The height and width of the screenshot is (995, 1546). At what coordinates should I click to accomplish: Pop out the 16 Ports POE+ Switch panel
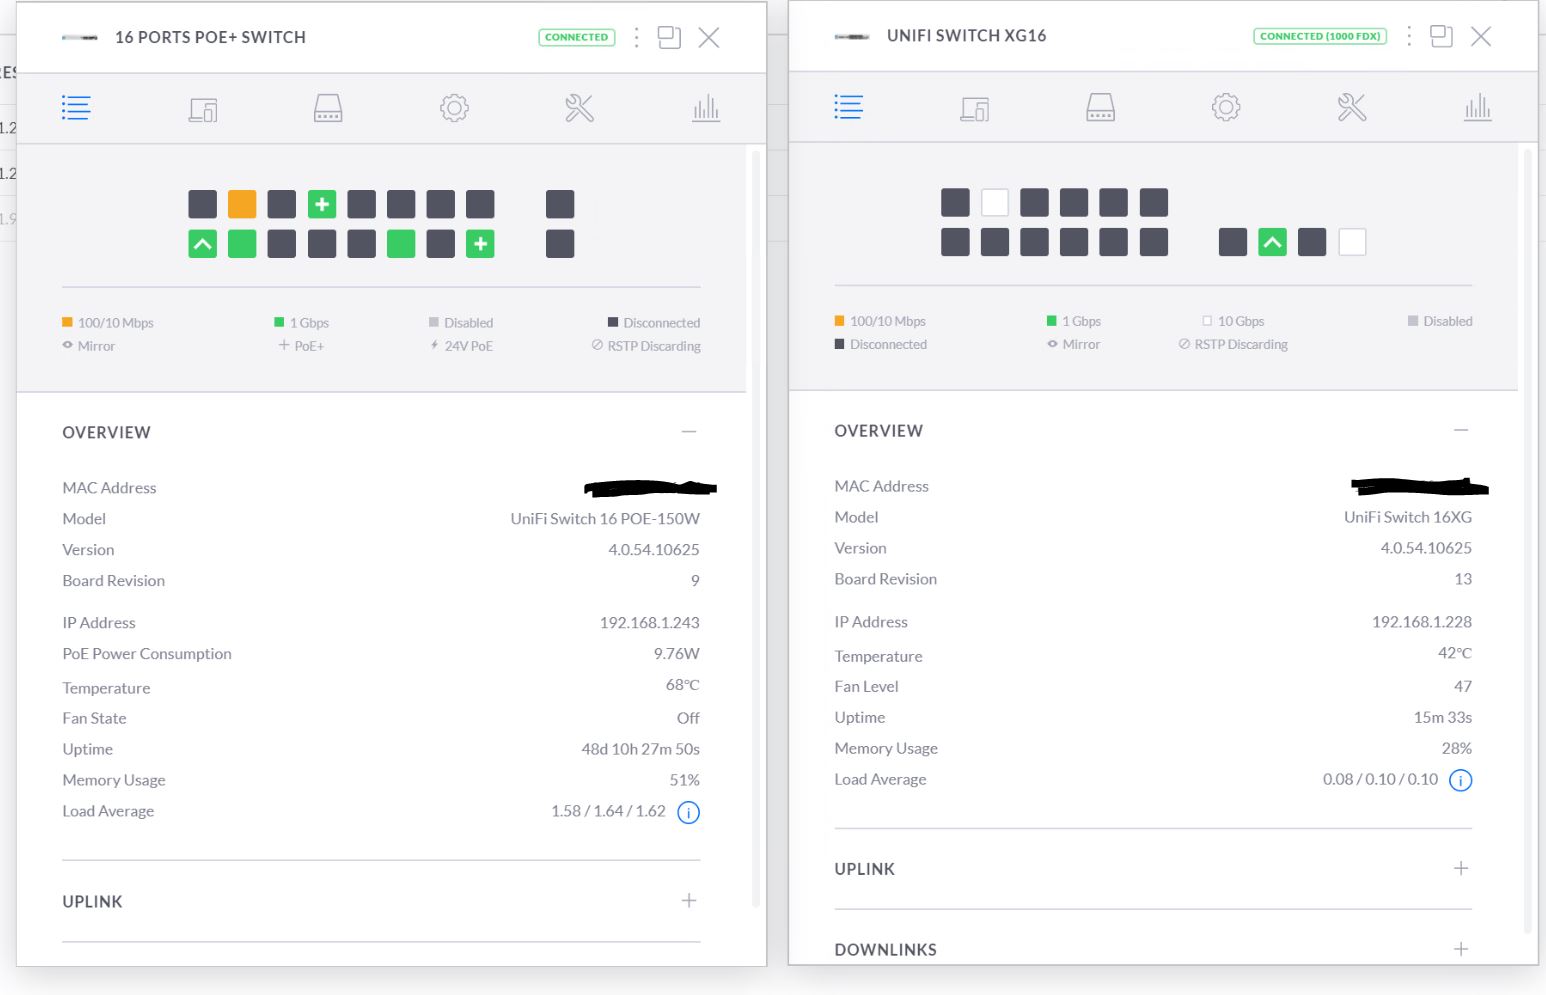tap(669, 38)
